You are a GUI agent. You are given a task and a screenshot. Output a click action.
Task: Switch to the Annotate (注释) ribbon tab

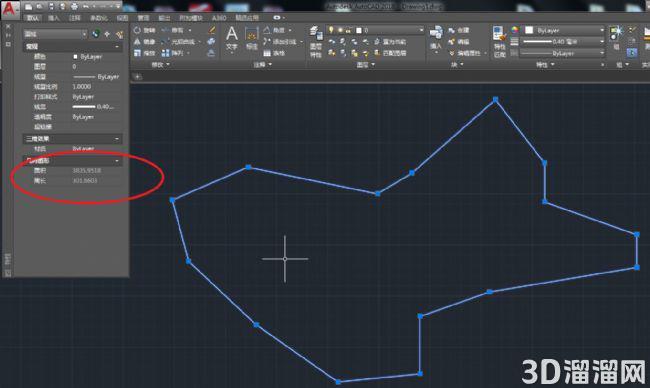pyautogui.click(x=75, y=18)
